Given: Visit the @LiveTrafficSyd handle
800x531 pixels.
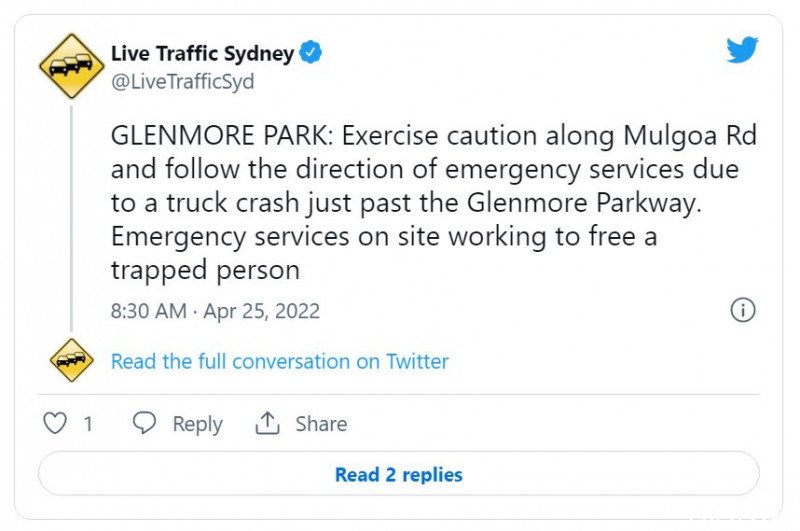Looking at the screenshot, I should [x=183, y=82].
